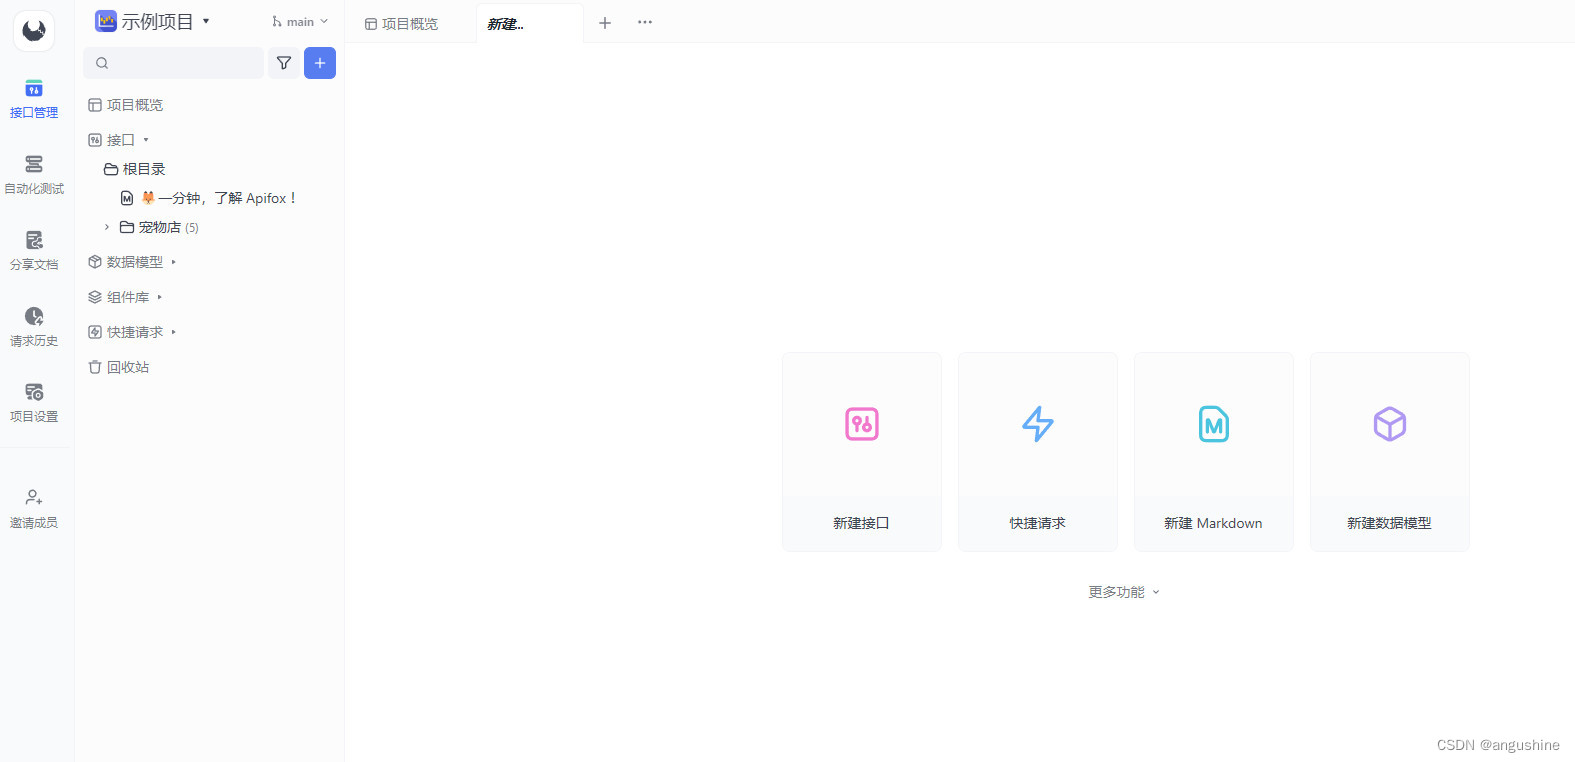1575x762 pixels.
Task: Click the 示例项目 project icon
Action: click(106, 21)
